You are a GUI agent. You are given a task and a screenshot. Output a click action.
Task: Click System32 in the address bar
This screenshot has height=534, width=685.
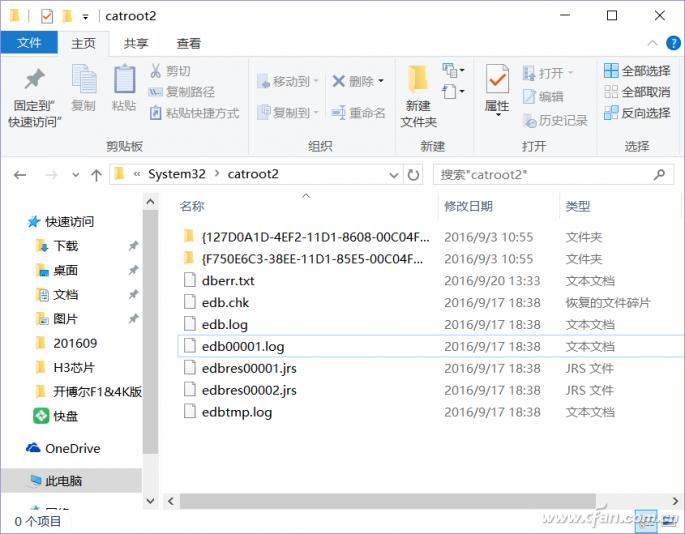(176, 174)
